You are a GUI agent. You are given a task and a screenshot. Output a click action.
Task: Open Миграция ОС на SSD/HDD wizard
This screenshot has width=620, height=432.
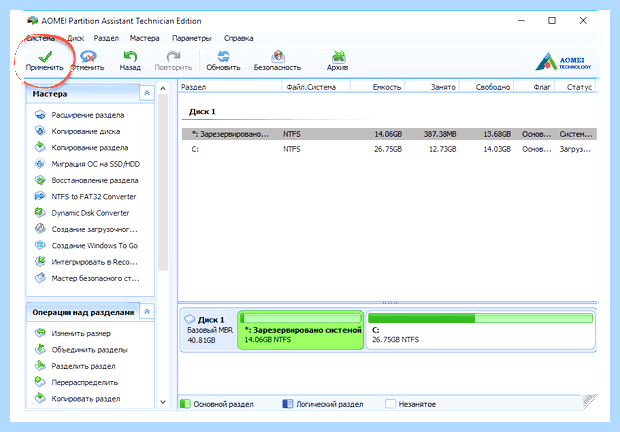87,164
